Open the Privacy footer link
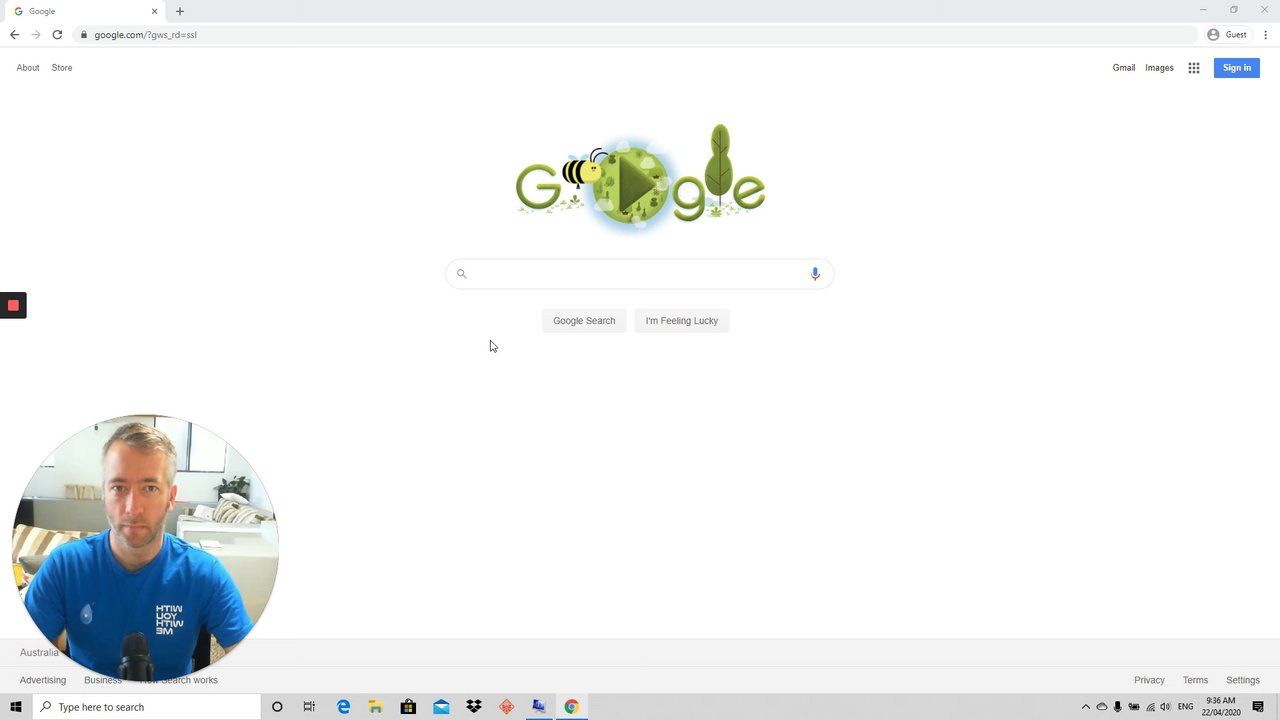 coord(1149,680)
